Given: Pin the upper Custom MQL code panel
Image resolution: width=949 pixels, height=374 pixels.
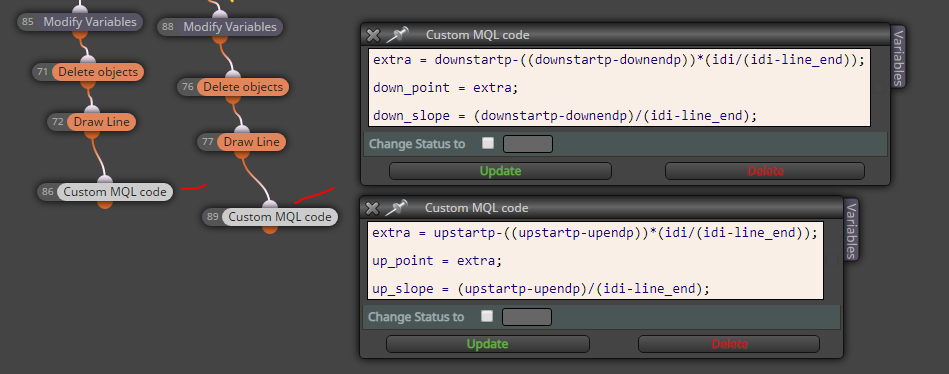Looking at the screenshot, I should point(397,34).
